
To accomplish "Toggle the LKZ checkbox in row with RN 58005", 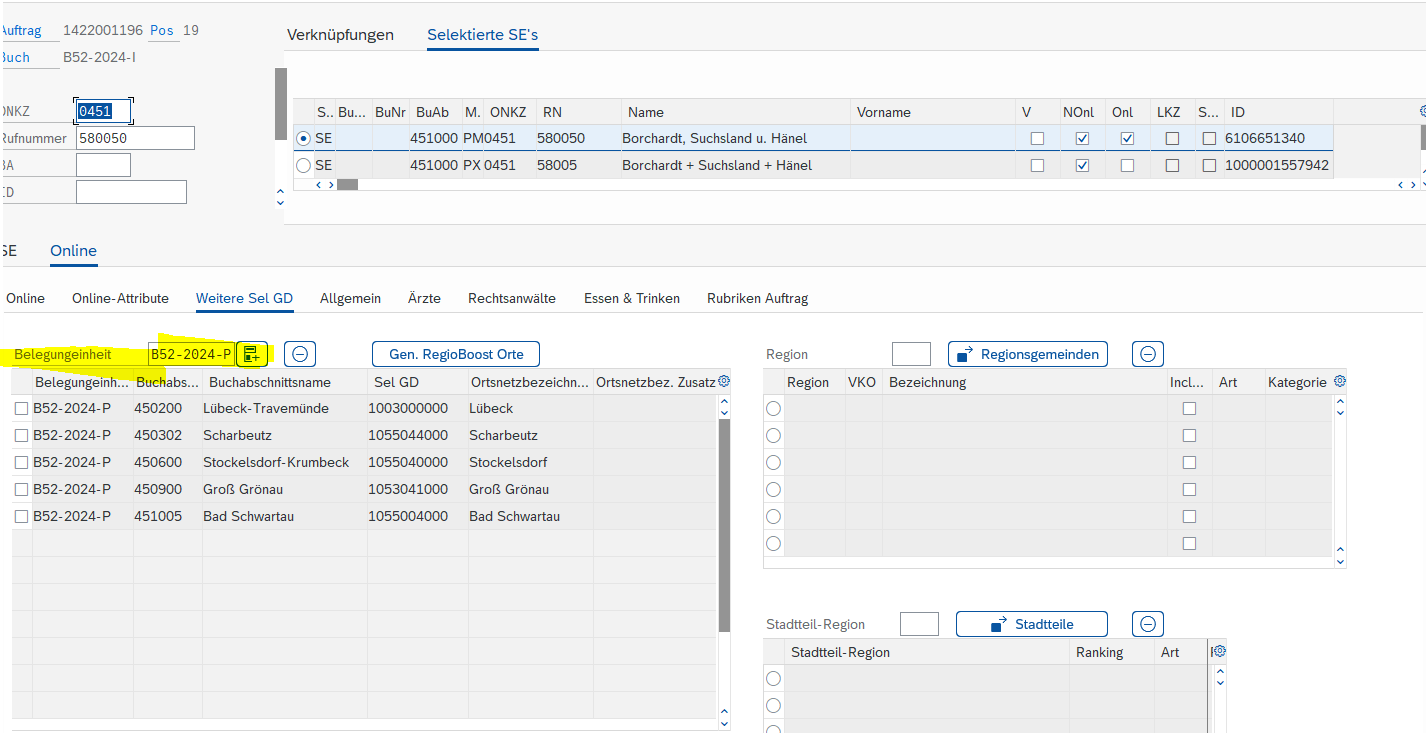I will [1172, 165].
